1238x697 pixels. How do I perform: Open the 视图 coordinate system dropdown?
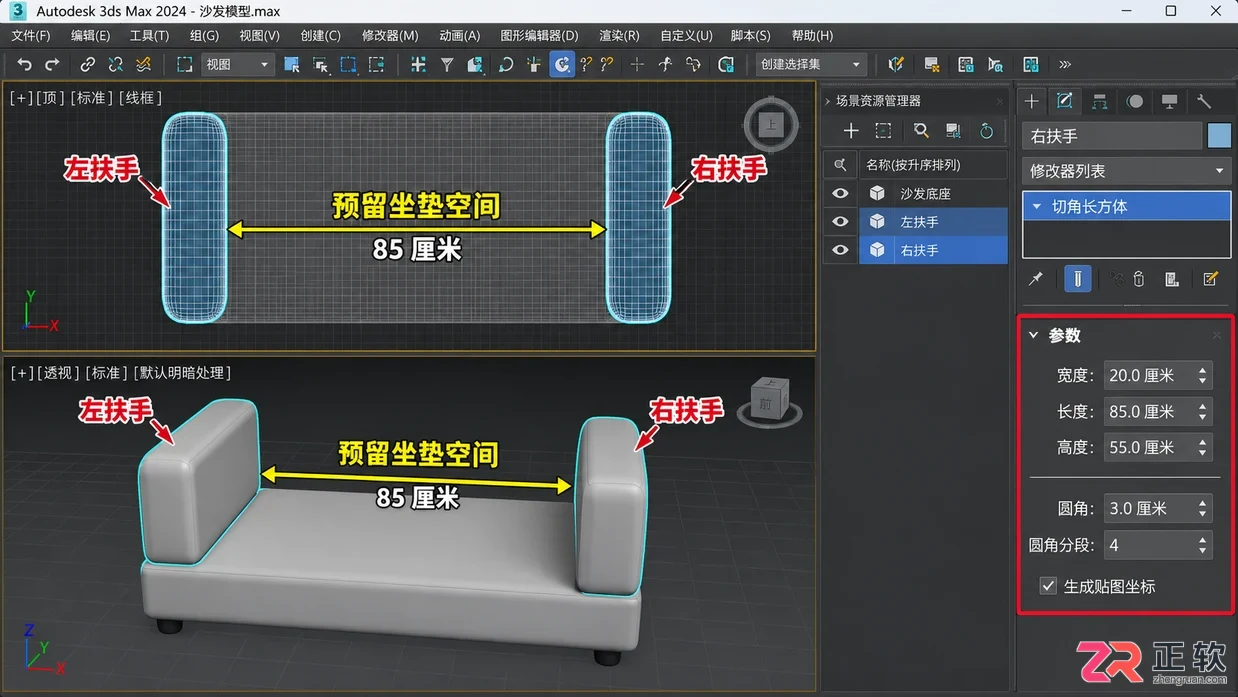point(237,64)
